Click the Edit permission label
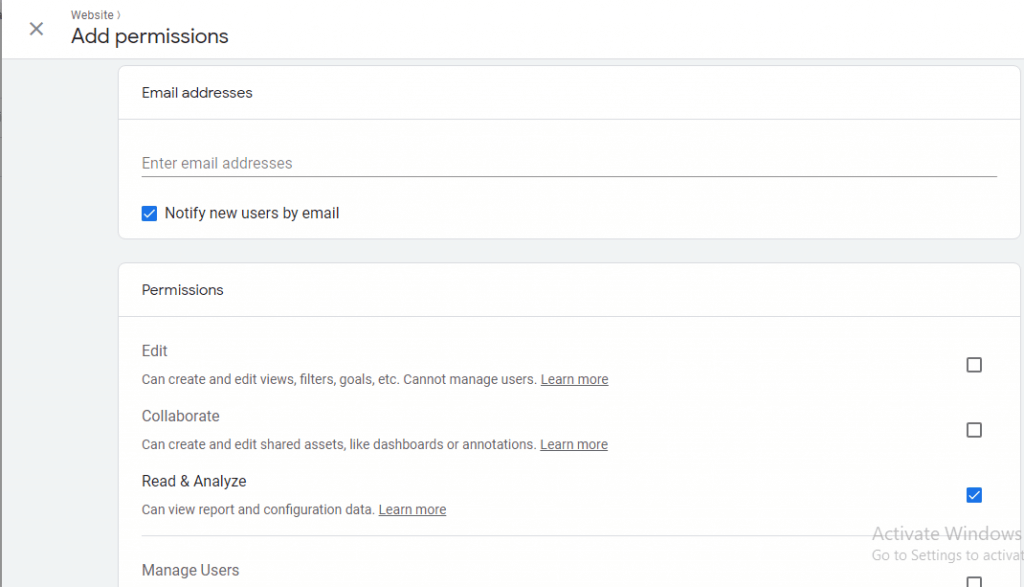Viewport: 1024px width, 587px height. 155,351
